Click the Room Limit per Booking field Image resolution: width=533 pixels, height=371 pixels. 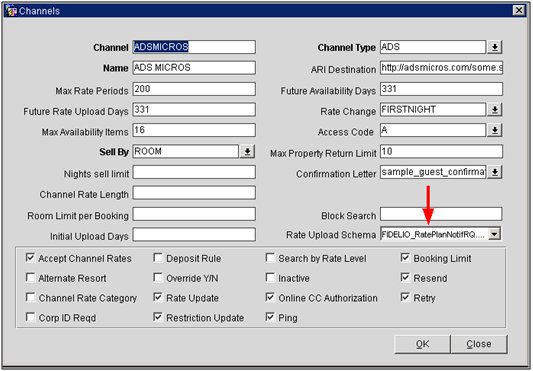pos(194,214)
